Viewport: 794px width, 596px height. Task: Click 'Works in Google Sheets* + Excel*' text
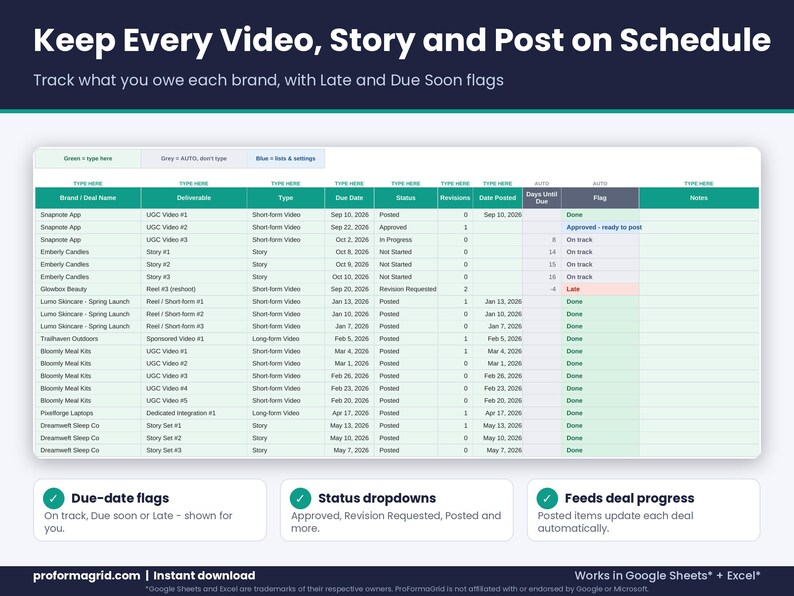pos(667,576)
